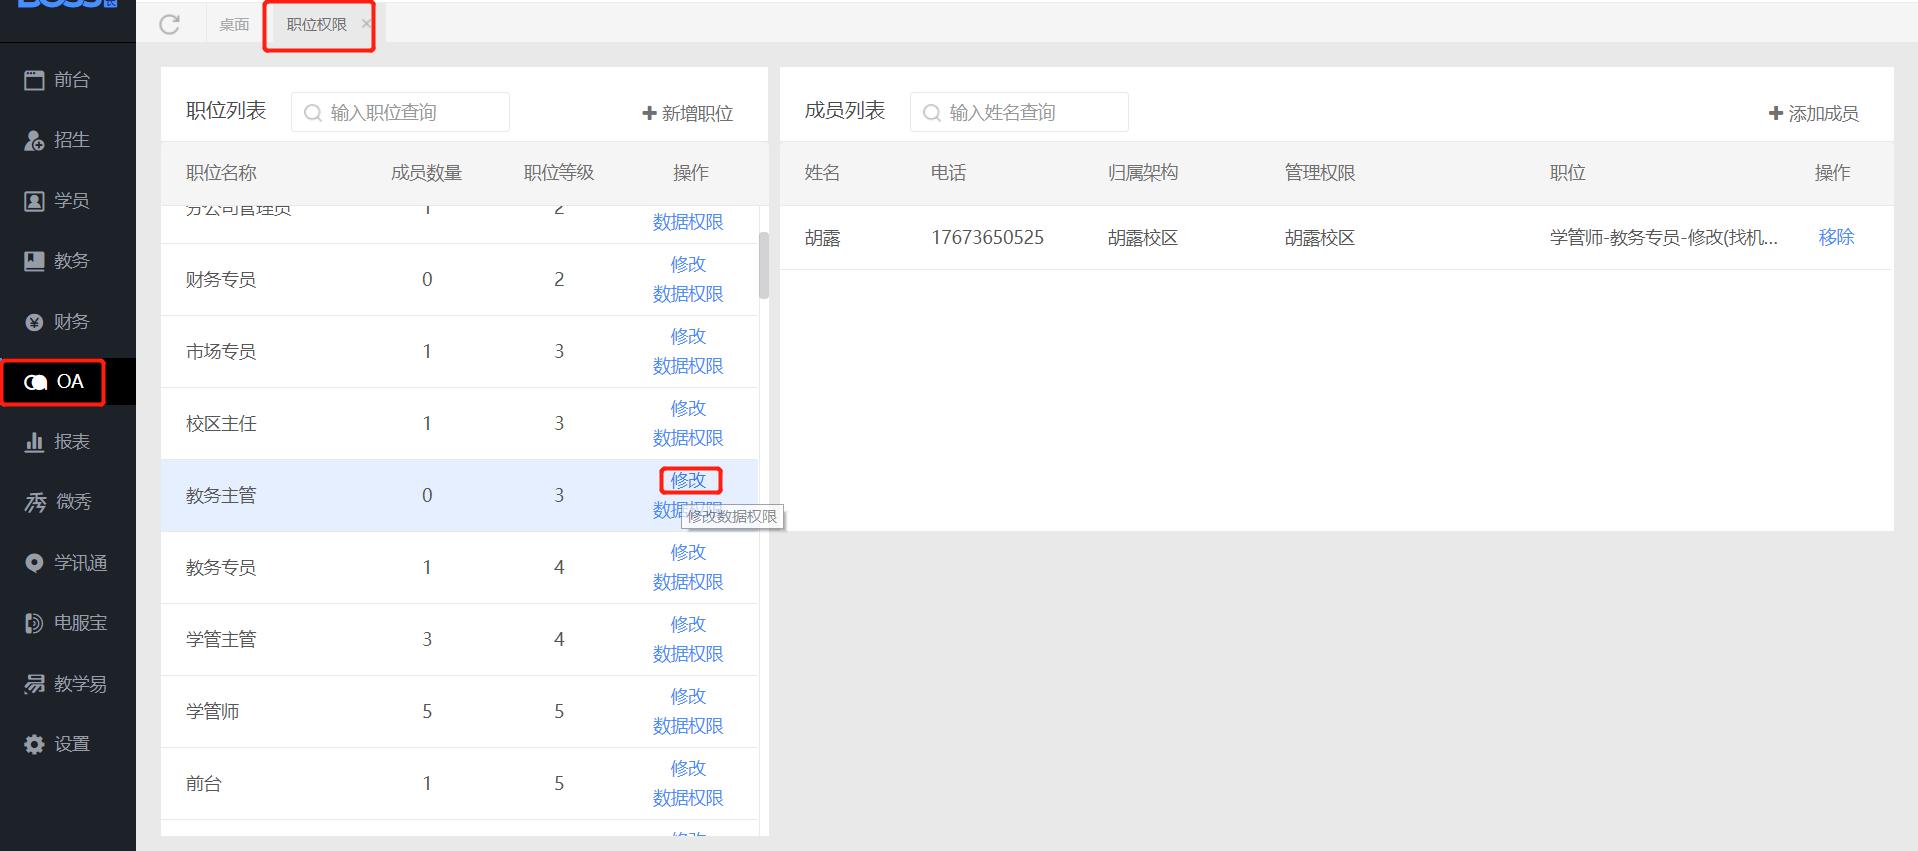The width and height of the screenshot is (1918, 851).
Task: Open 数据权限 for 校区主任
Action: (x=688, y=438)
